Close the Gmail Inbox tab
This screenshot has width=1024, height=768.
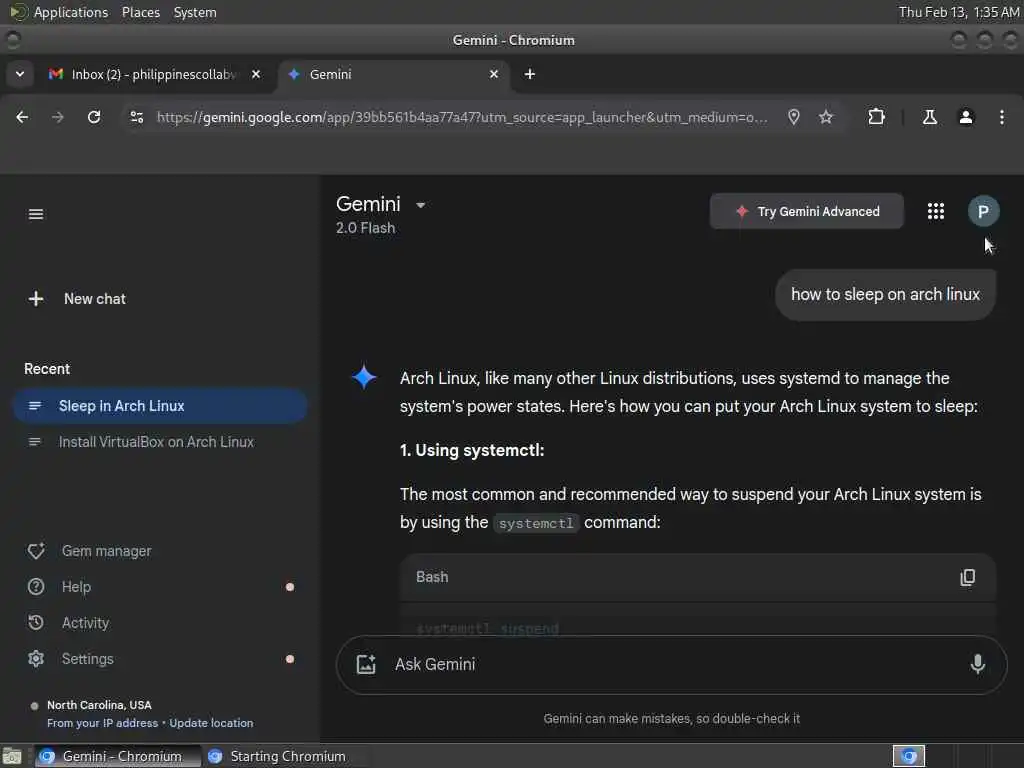coord(256,74)
